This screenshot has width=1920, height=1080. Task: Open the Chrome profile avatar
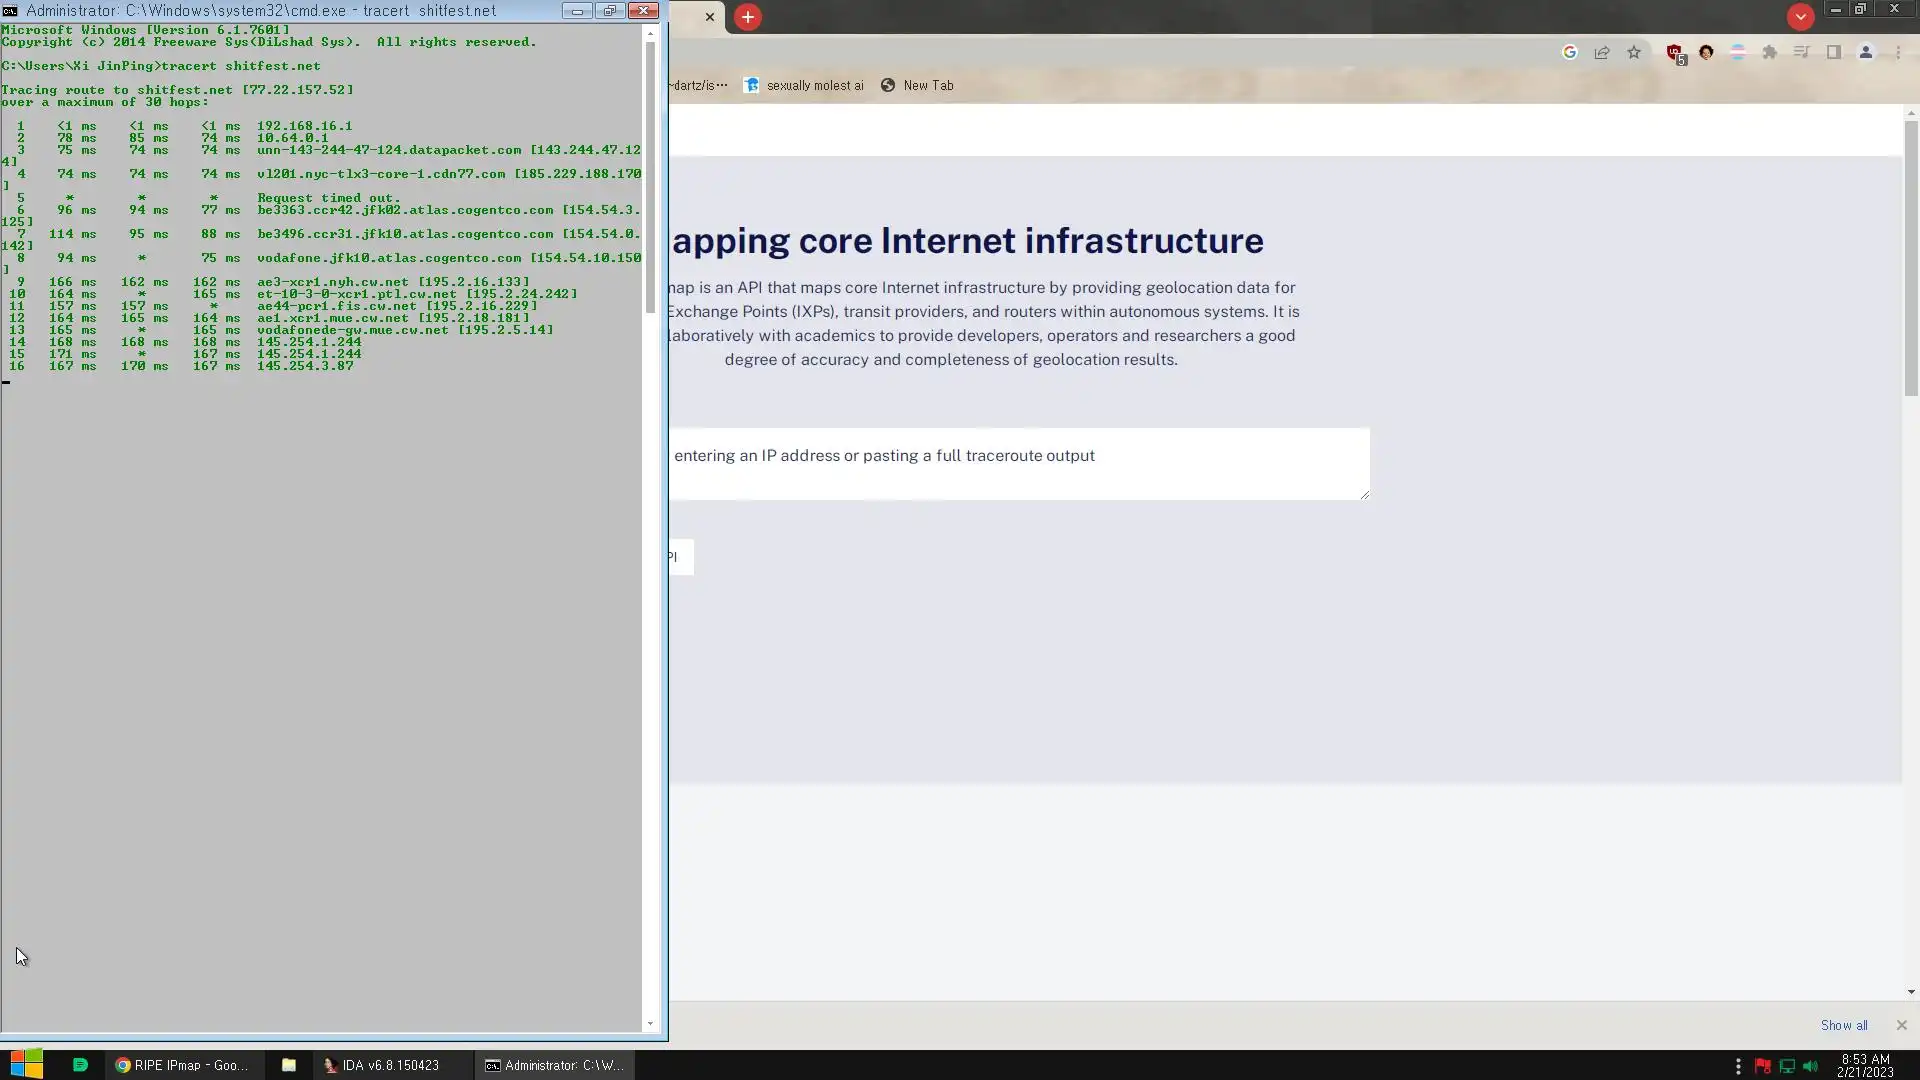(x=1866, y=53)
